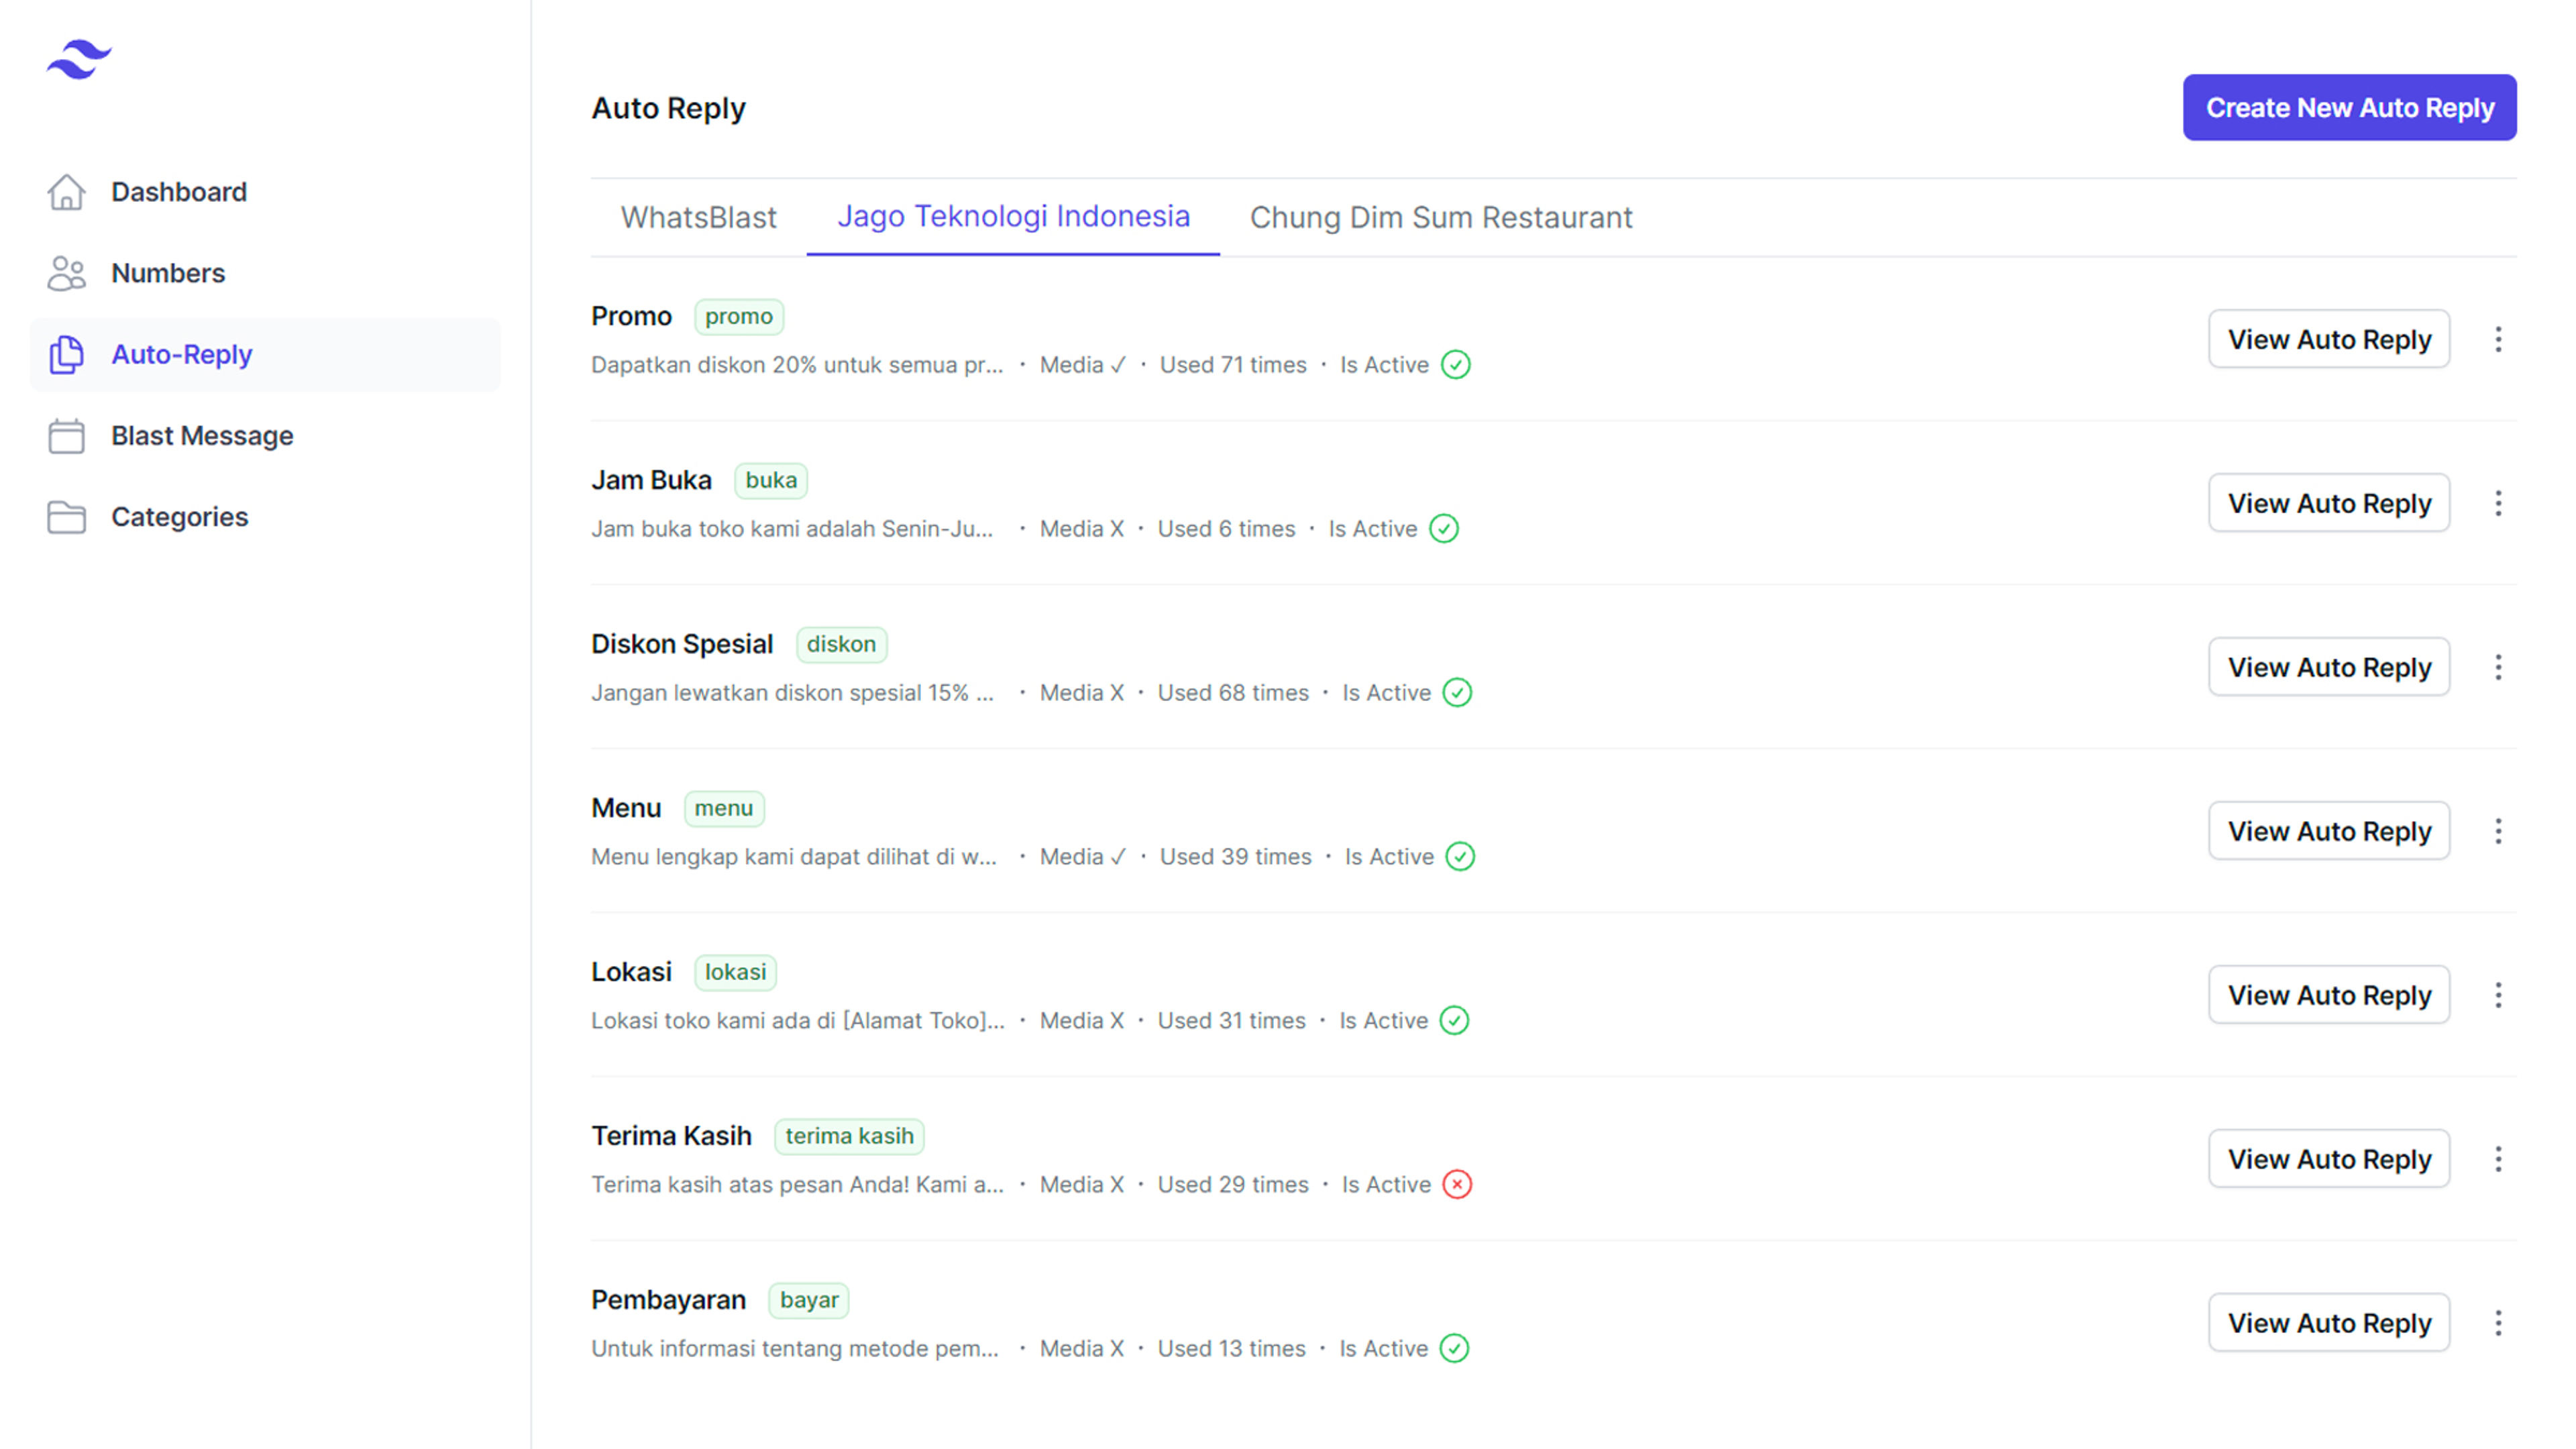The image size is (2576, 1449).
Task: View Auto Reply for Jam Buka
Action: pyautogui.click(x=2329, y=503)
